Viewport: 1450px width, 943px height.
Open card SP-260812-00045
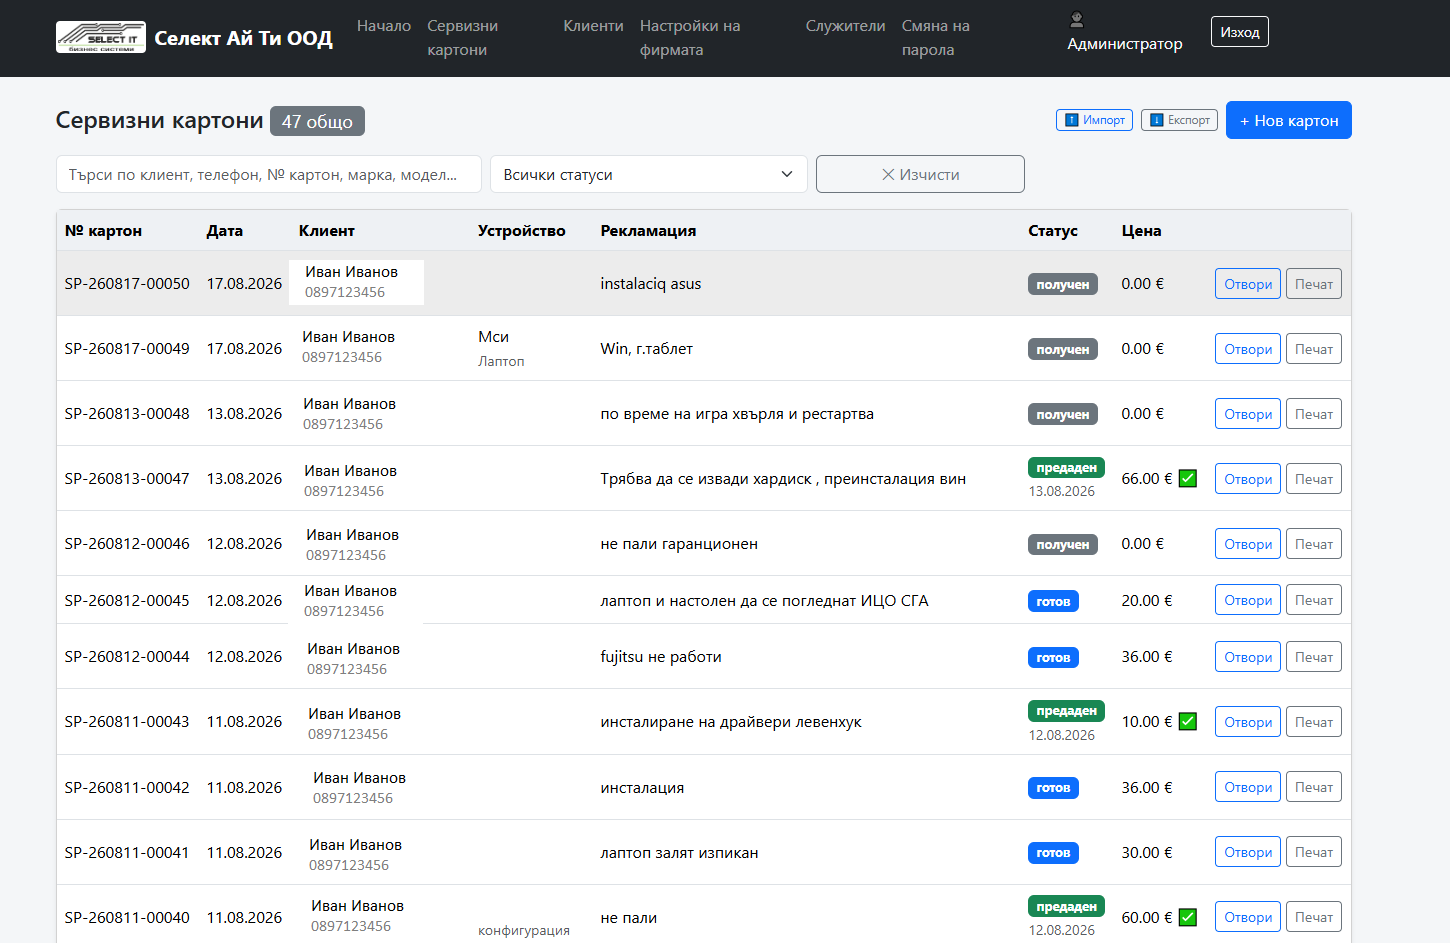(1248, 600)
